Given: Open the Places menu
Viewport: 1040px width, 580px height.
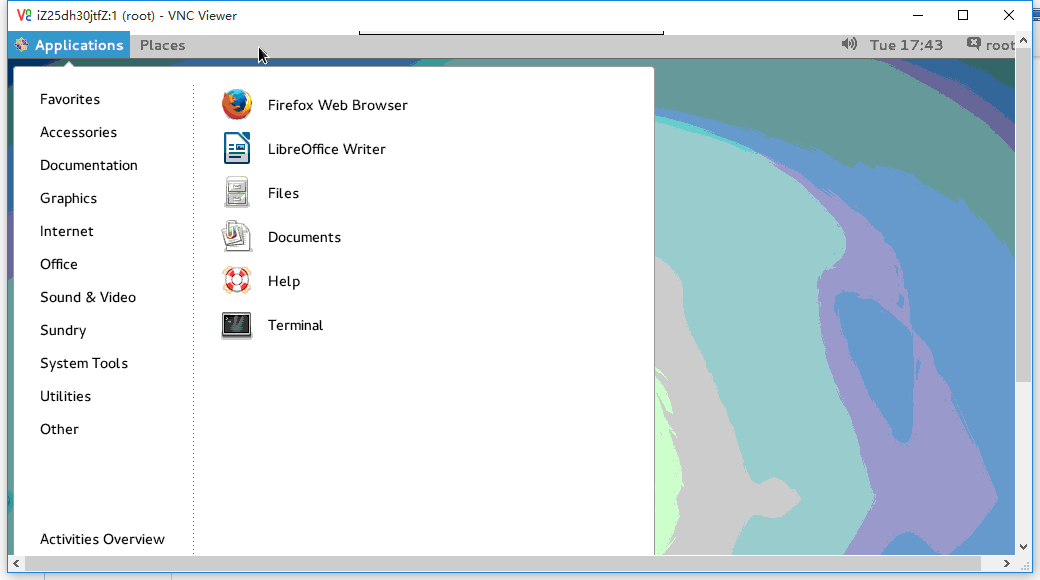Looking at the screenshot, I should pyautogui.click(x=162, y=45).
